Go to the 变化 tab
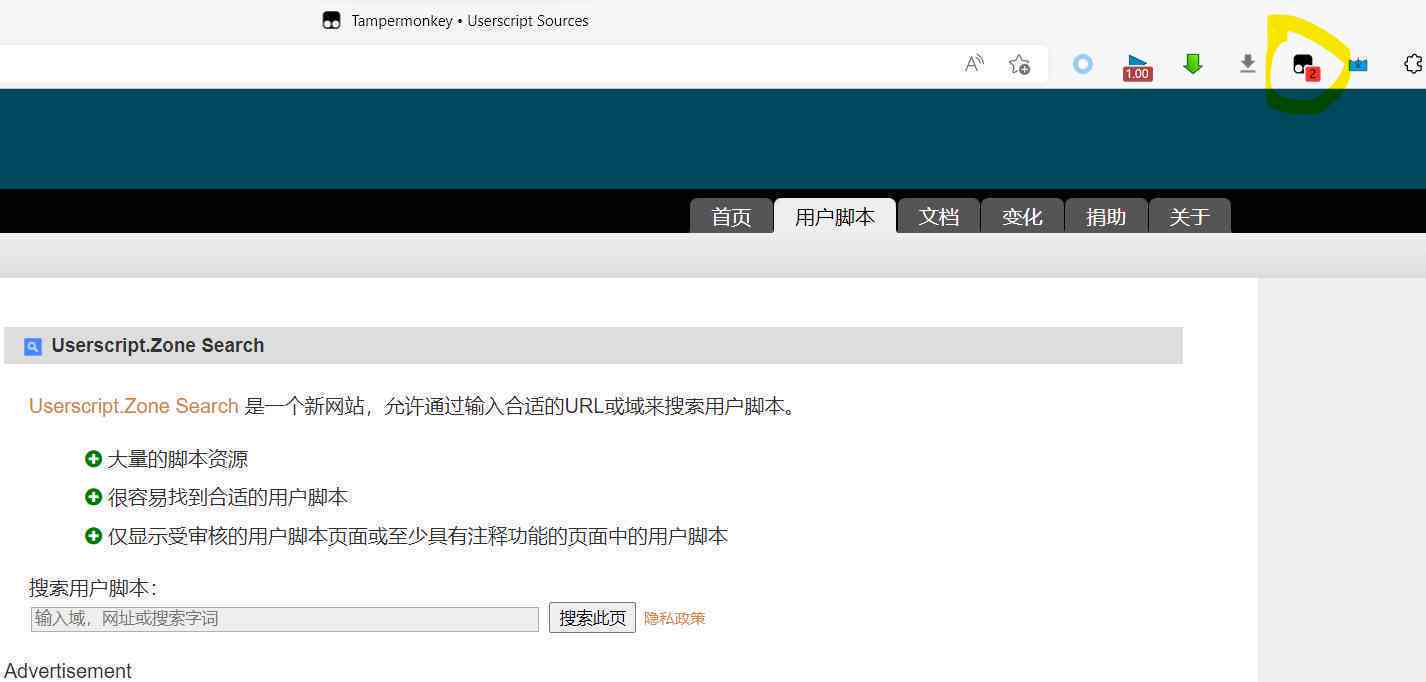Viewport: 1426px width, 682px height. (1022, 216)
